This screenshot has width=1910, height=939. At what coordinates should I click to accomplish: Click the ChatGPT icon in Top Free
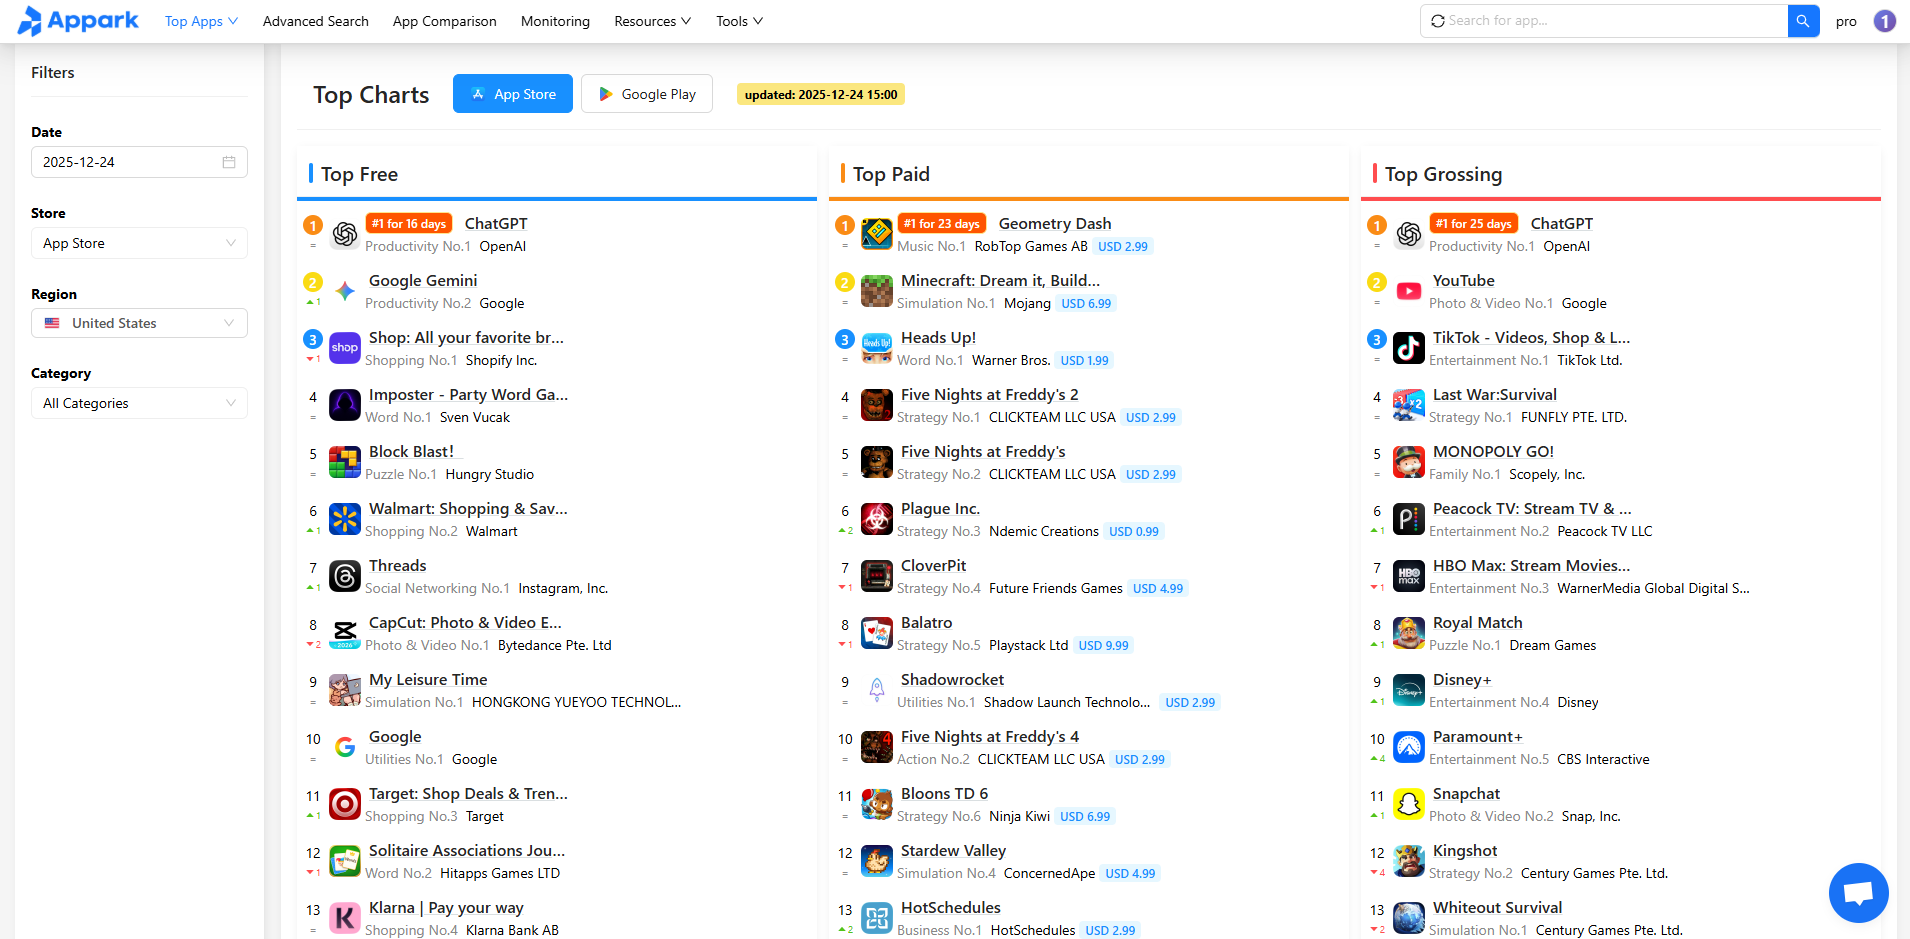[345, 234]
